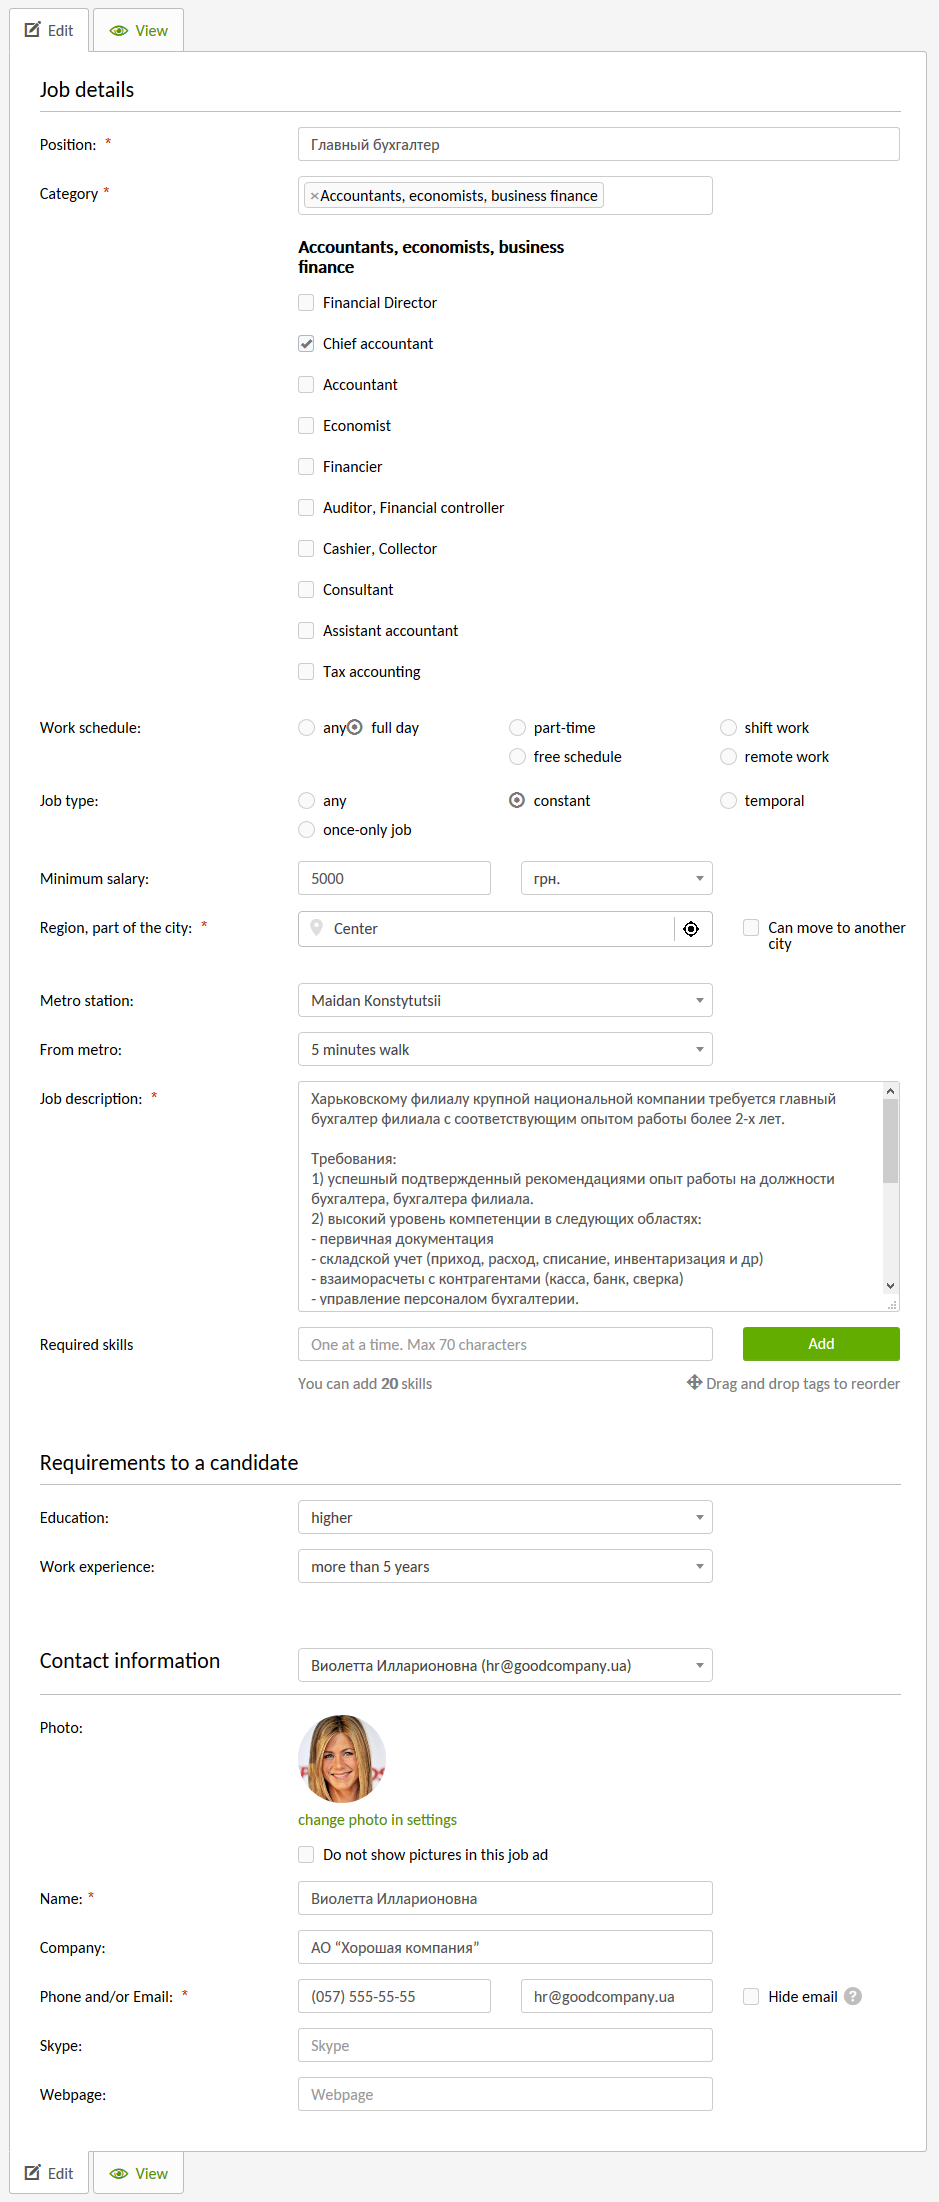939x2202 pixels.
Task: Remove the Accountants category tag with the x
Action: [x=314, y=196]
